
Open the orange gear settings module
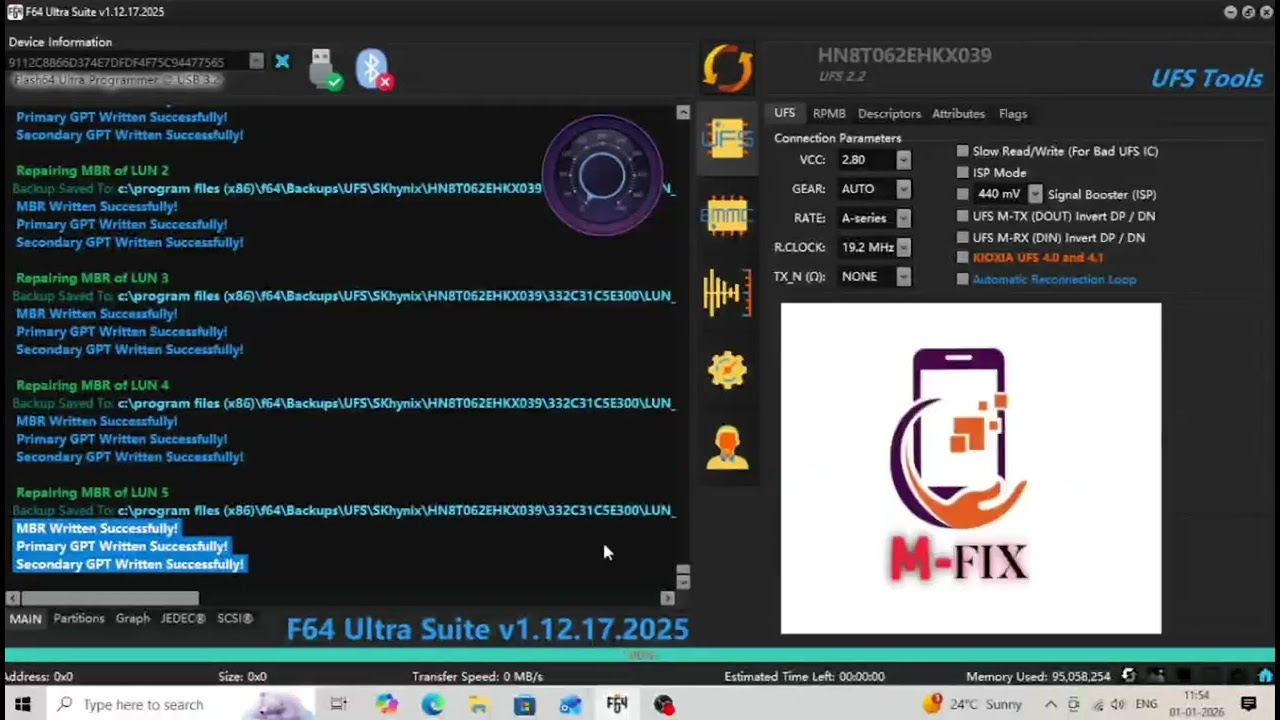727,370
